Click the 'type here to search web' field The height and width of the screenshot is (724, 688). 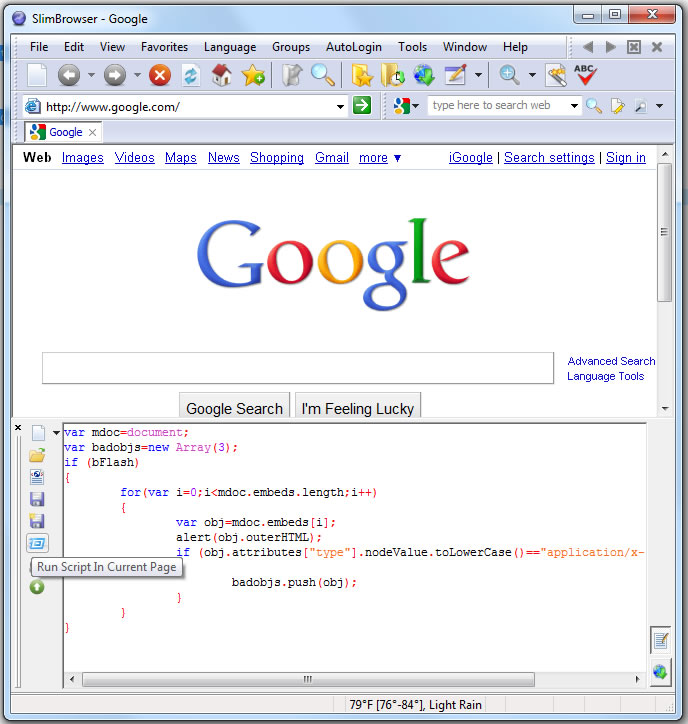(x=498, y=105)
